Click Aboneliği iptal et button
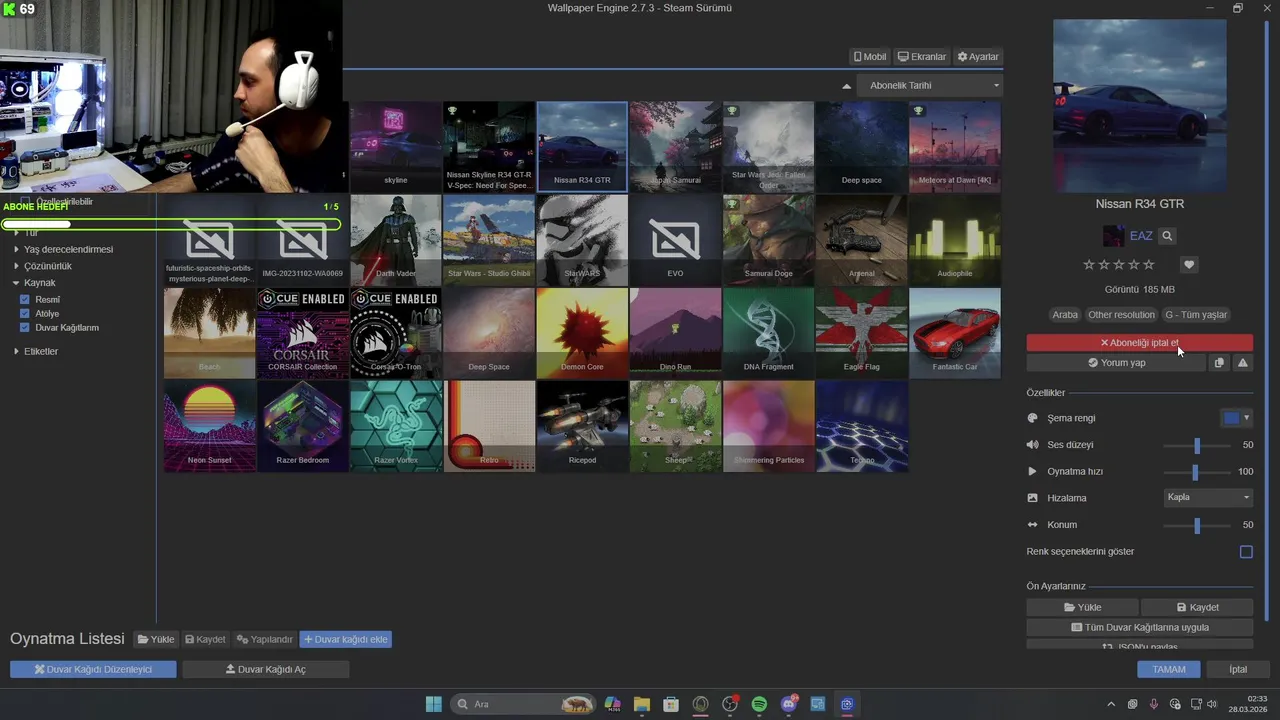 coord(1139,343)
